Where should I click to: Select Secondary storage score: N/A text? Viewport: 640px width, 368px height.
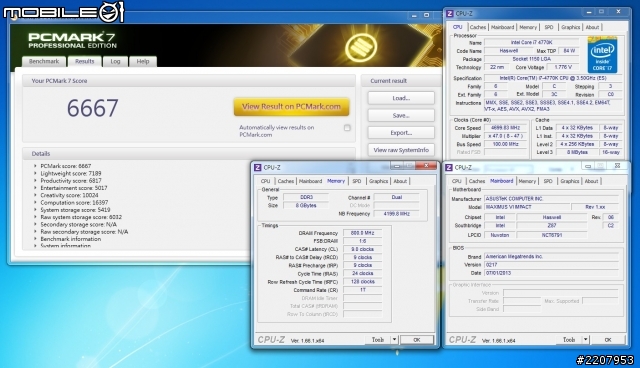(78, 224)
